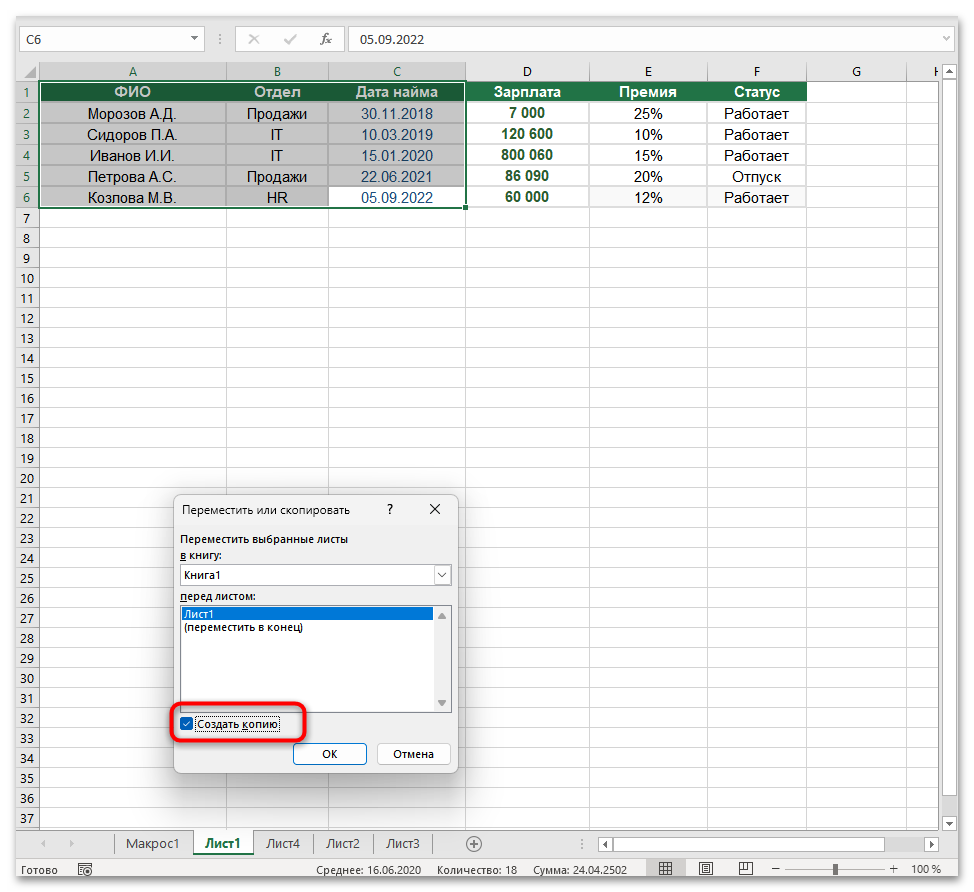Viewport: 974px width, 892px height.
Task: Enable the Enter checkmark in formula bar
Action: 291,39
